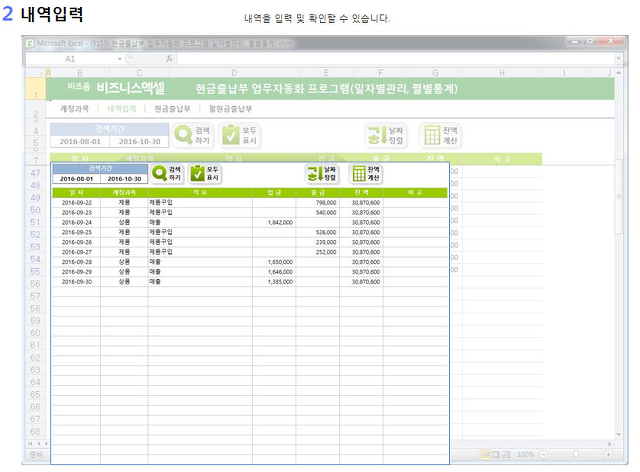Click 제품구입 description in the 2016-09-26 row

click(160, 242)
